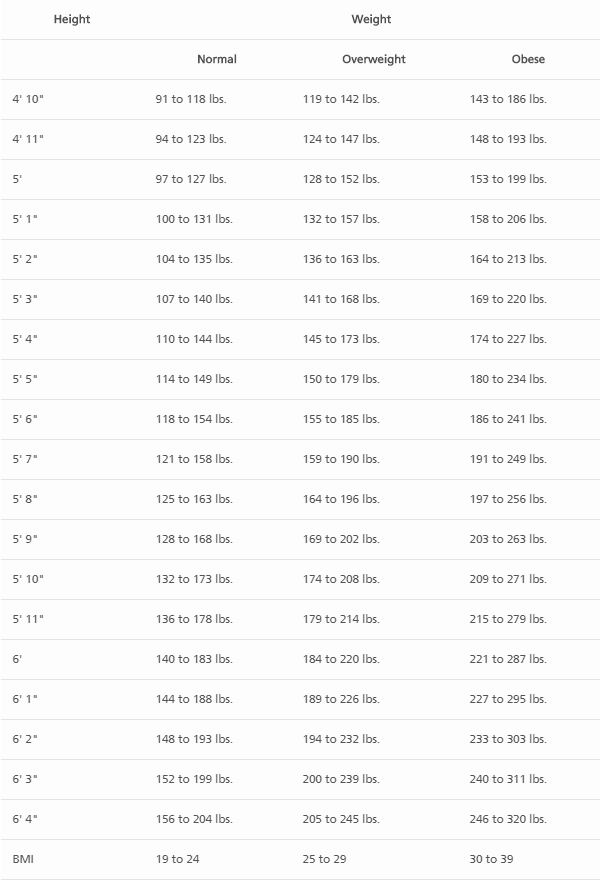This screenshot has width=601, height=883.
Task: Click the 158 to 206 lbs. cell
Action: click(508, 219)
